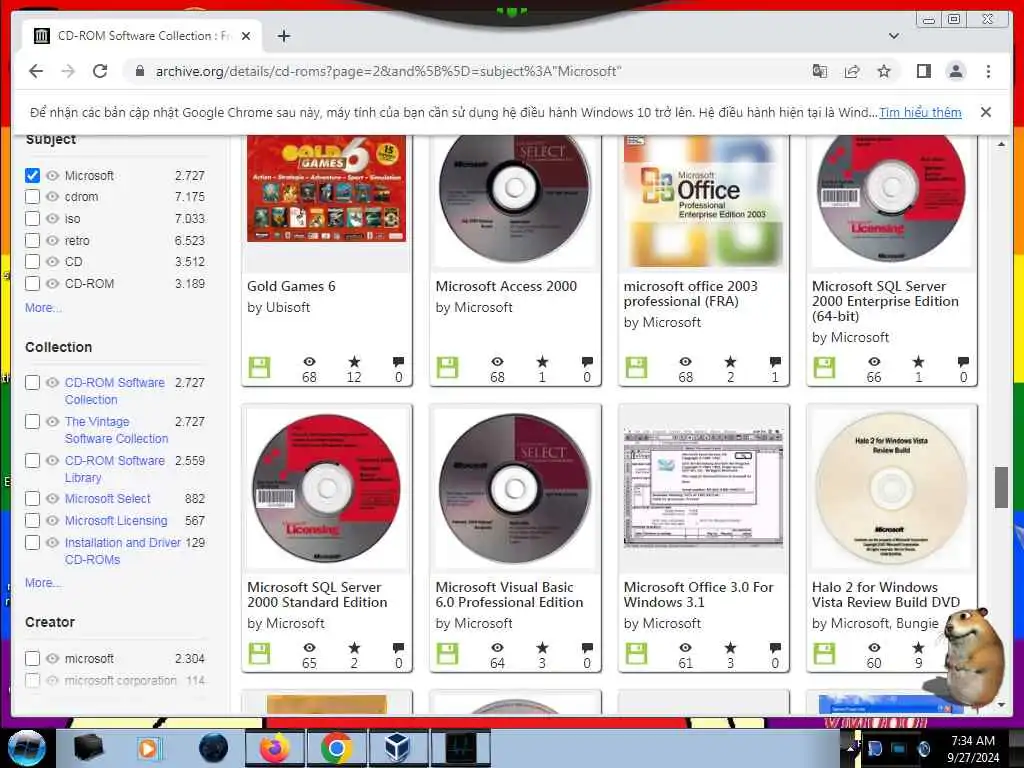Bookmark this page with star icon

884,71
